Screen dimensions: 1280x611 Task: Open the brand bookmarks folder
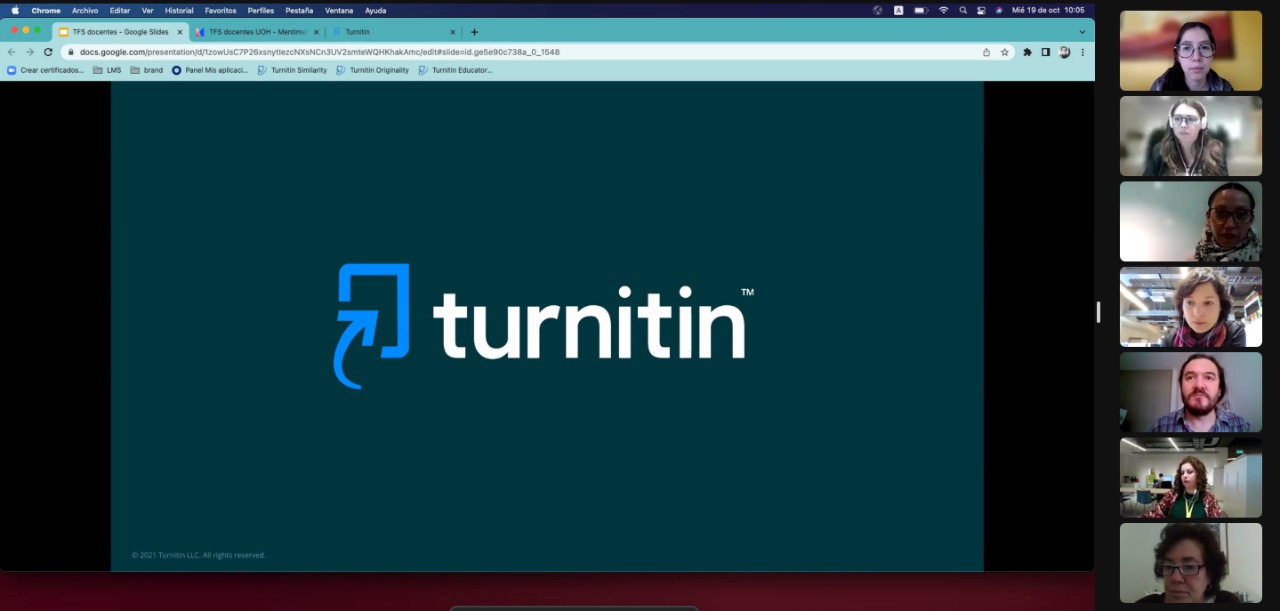click(146, 70)
